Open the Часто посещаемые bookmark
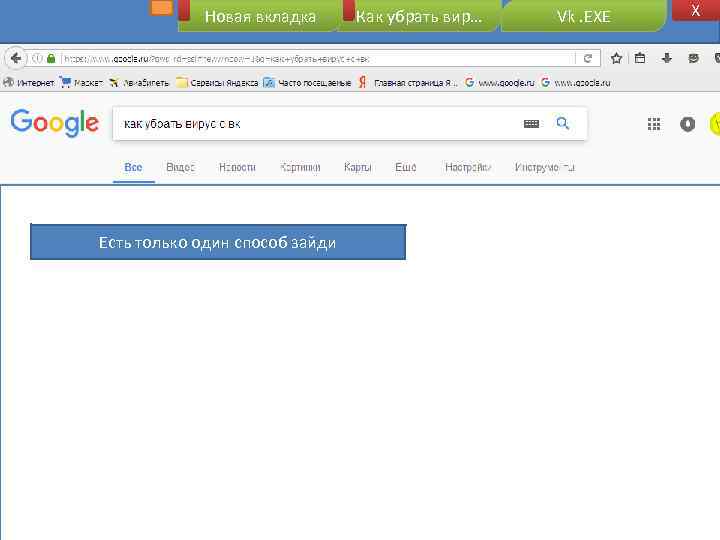The height and width of the screenshot is (540, 720). pos(308,83)
